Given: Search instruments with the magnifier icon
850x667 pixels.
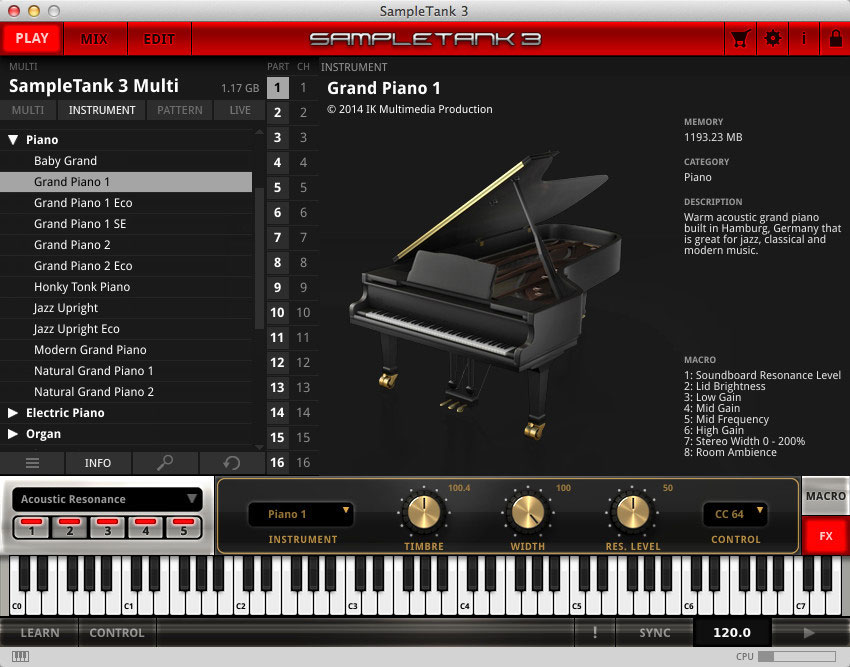Looking at the screenshot, I should click(165, 463).
